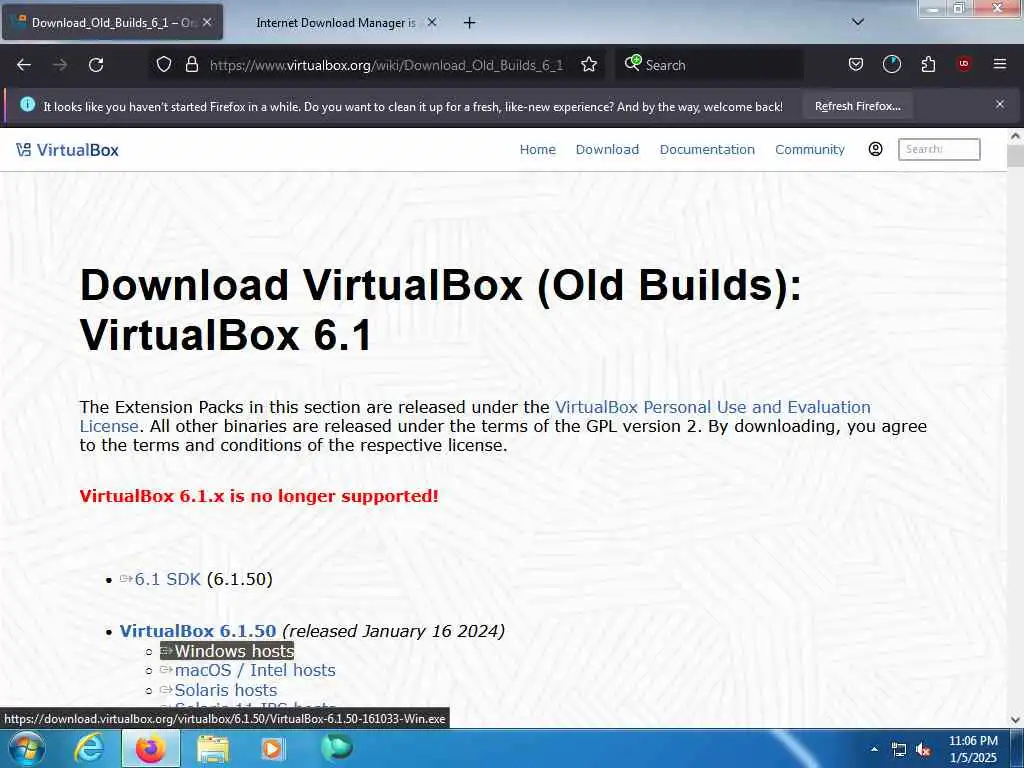Click the green globe taskbar icon
Image resolution: width=1024 pixels, height=768 pixels.
pyautogui.click(x=336, y=748)
